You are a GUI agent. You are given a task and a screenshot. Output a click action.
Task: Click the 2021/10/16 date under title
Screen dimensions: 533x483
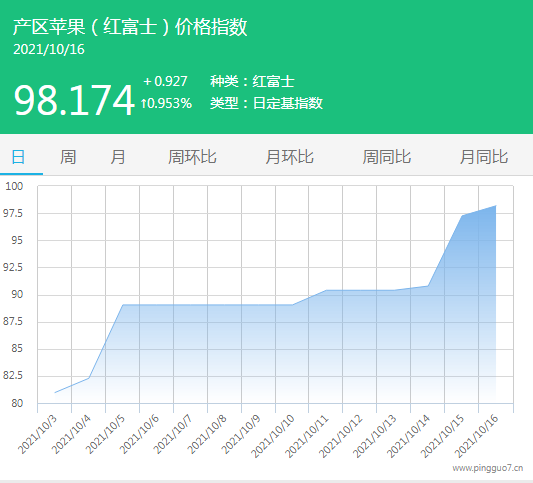(49, 50)
